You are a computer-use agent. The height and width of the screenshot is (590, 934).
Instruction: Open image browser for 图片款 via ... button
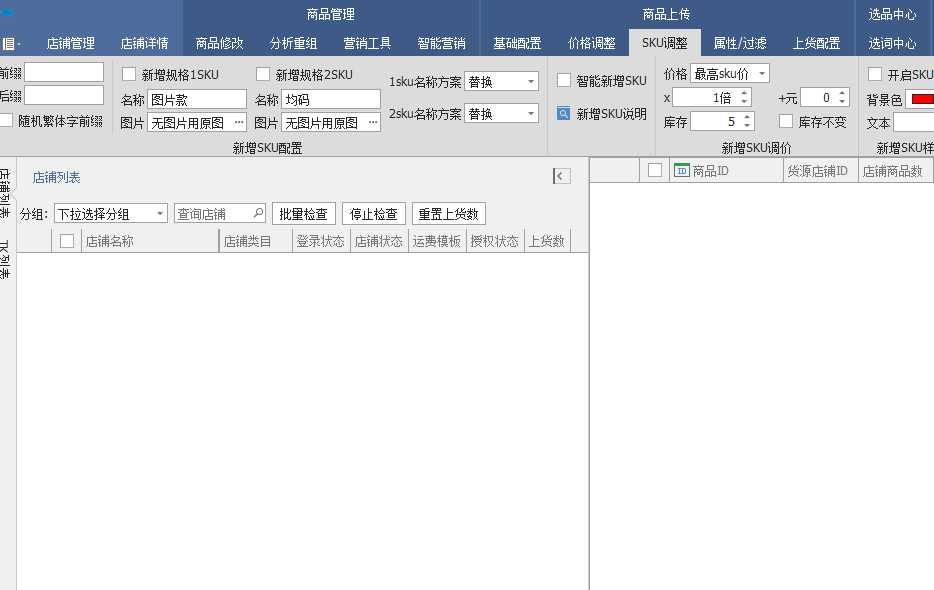pyautogui.click(x=238, y=122)
